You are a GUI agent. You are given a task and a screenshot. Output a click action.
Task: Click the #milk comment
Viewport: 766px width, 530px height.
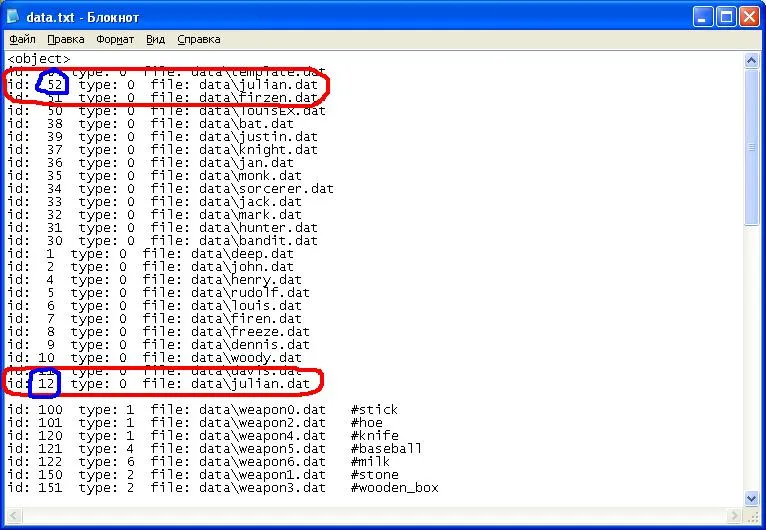tap(370, 462)
